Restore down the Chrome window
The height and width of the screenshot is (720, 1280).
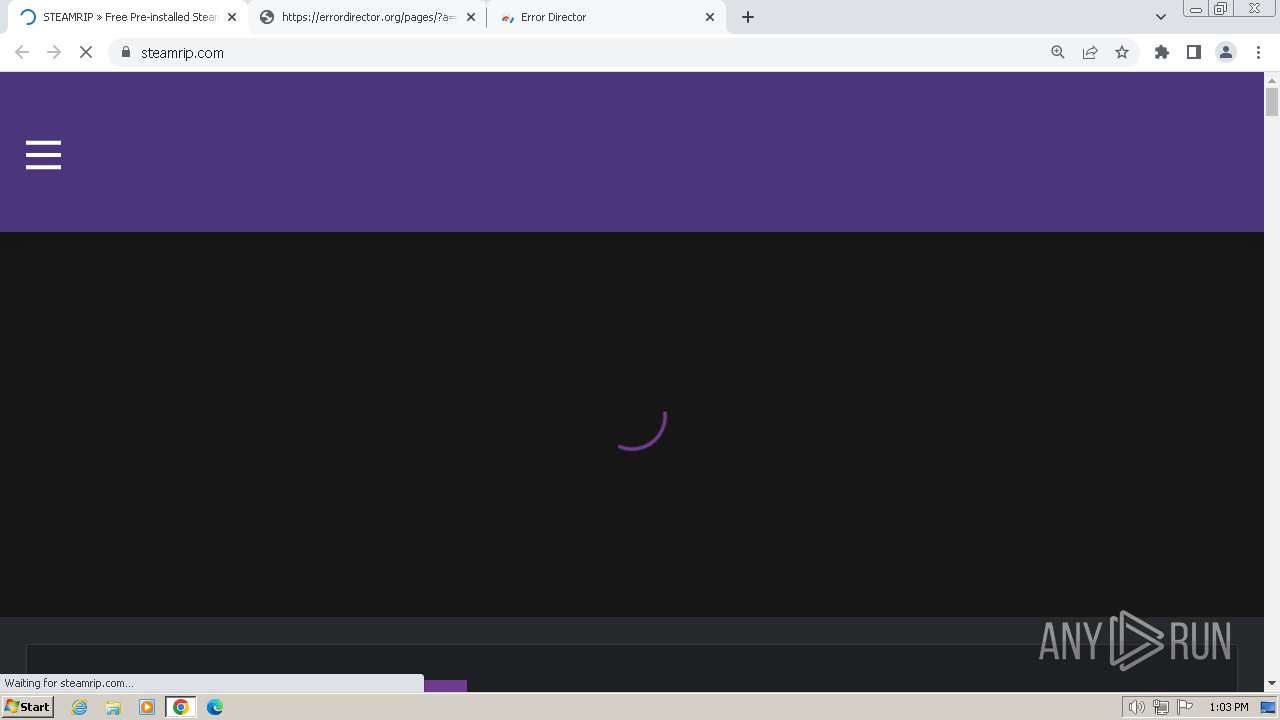[x=1221, y=8]
